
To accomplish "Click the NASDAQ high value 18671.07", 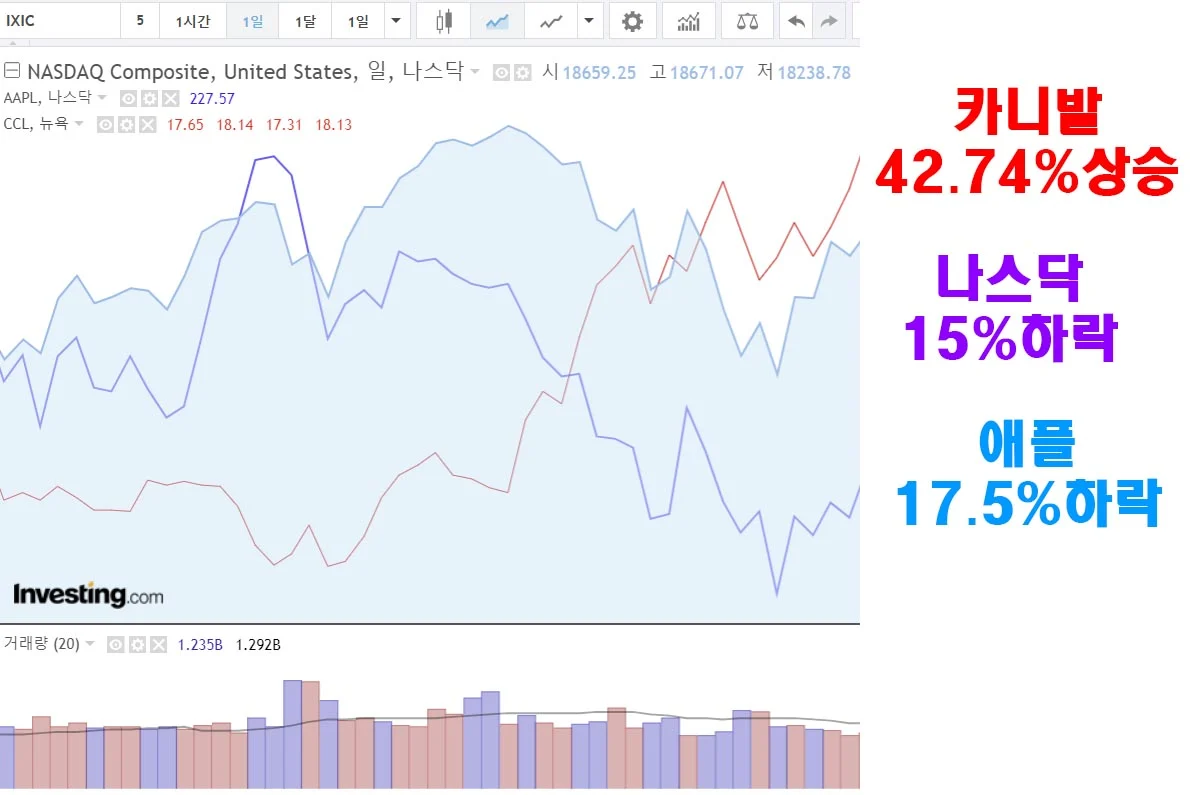I will click(x=707, y=73).
